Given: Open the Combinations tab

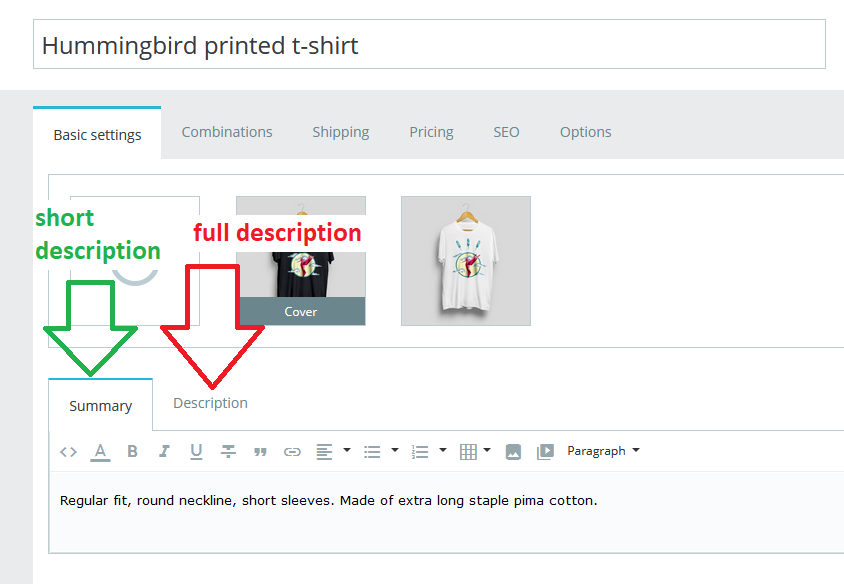Looking at the screenshot, I should click(x=227, y=132).
